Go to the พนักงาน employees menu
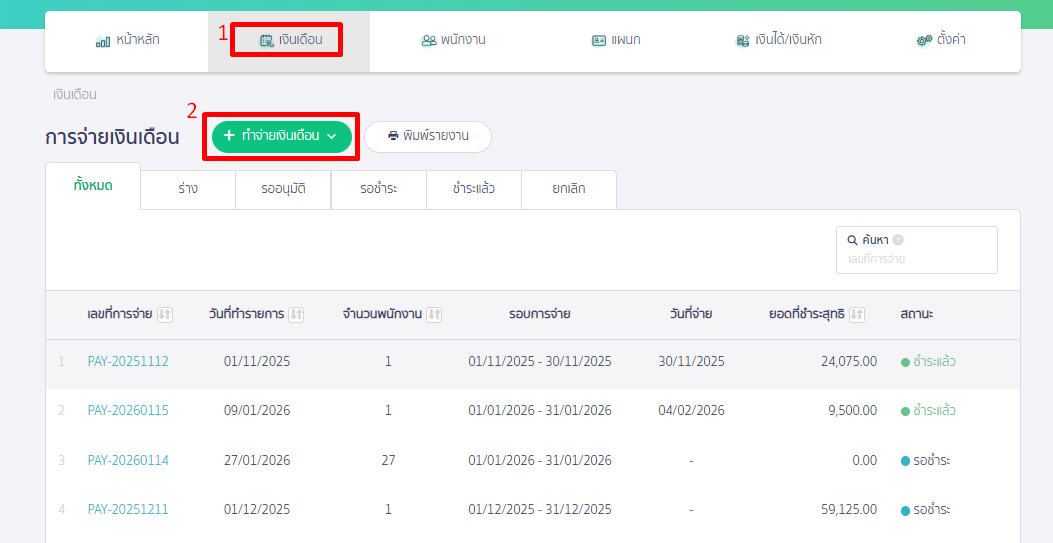This screenshot has height=543, width=1053. click(453, 41)
